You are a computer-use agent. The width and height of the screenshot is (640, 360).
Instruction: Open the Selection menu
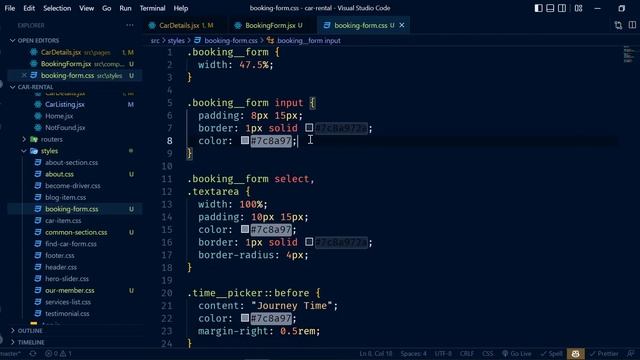coord(57,8)
